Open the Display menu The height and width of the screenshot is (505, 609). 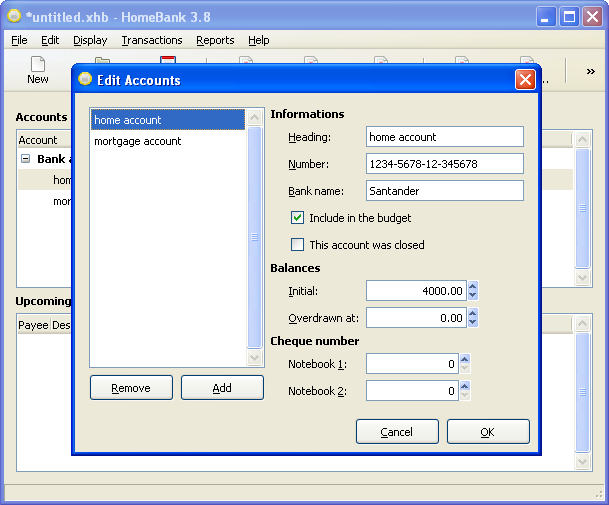pyautogui.click(x=90, y=40)
